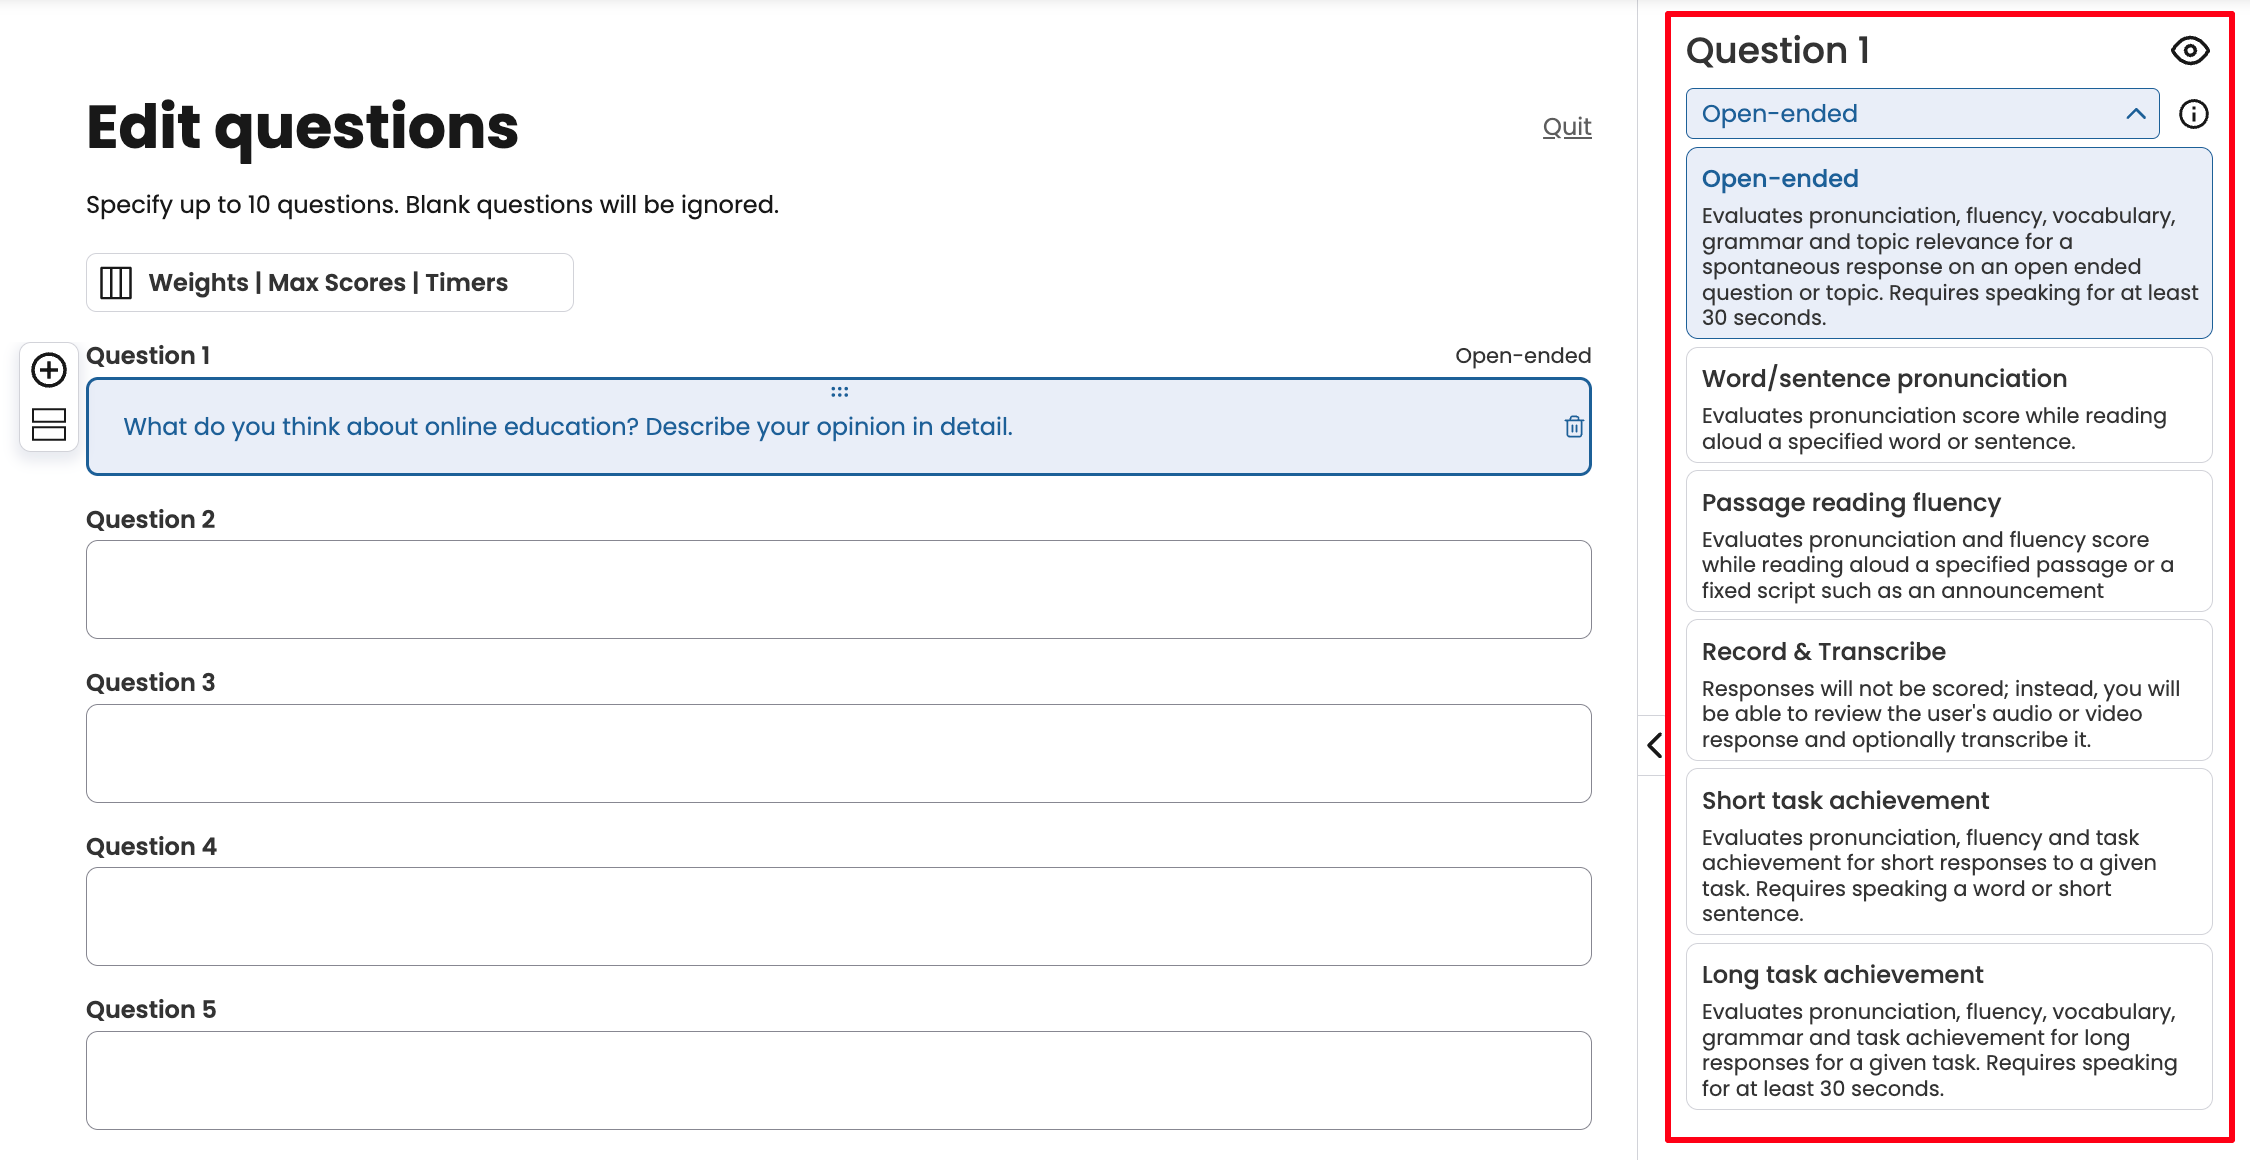Click into the Question 2 text field
The height and width of the screenshot is (1160, 2250).
point(838,590)
